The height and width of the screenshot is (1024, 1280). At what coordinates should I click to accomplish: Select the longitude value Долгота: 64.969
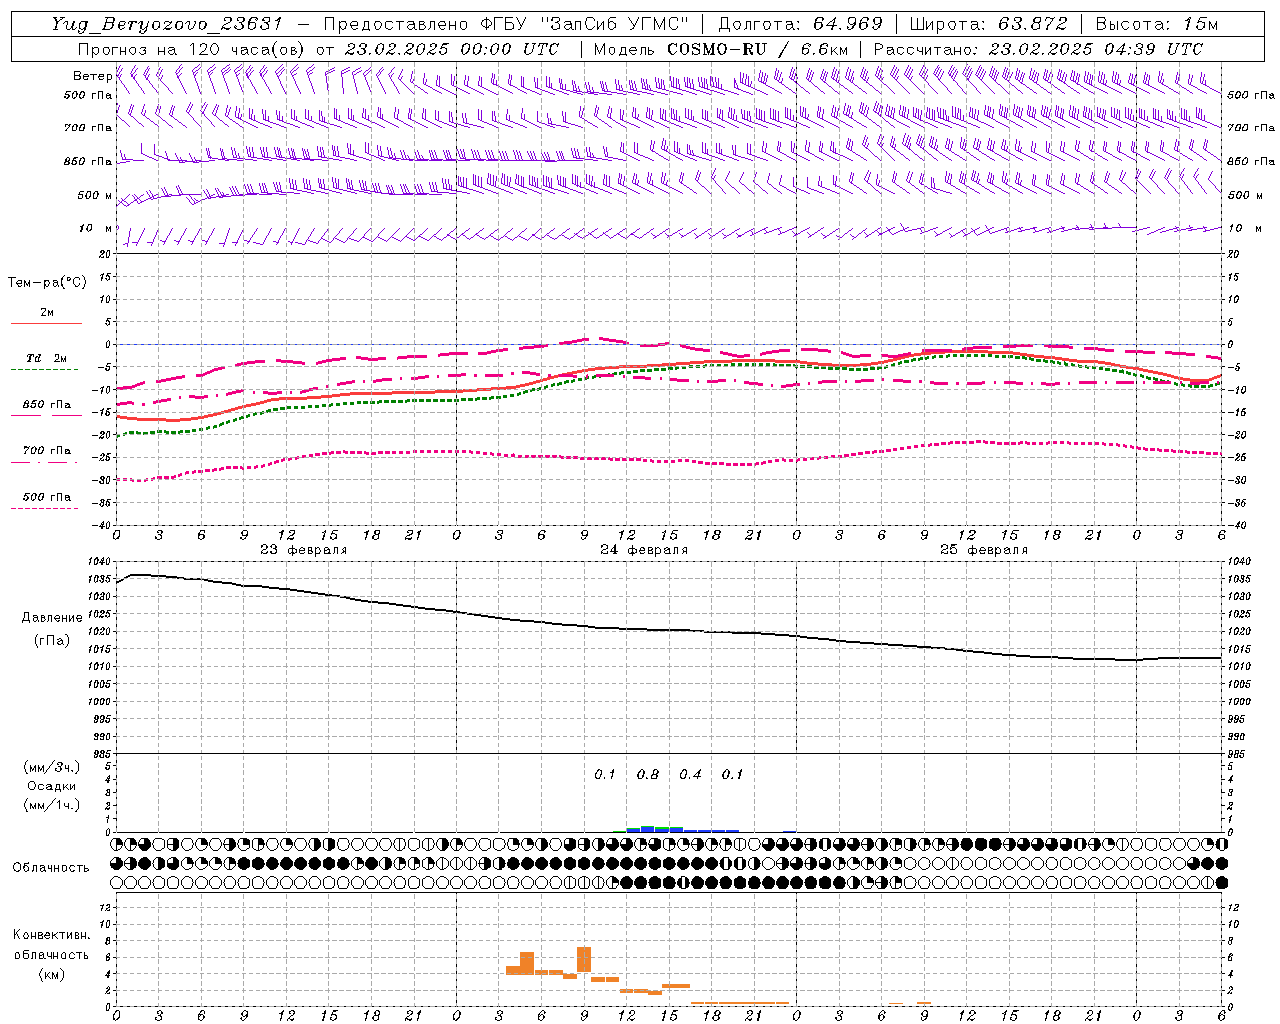[800, 24]
